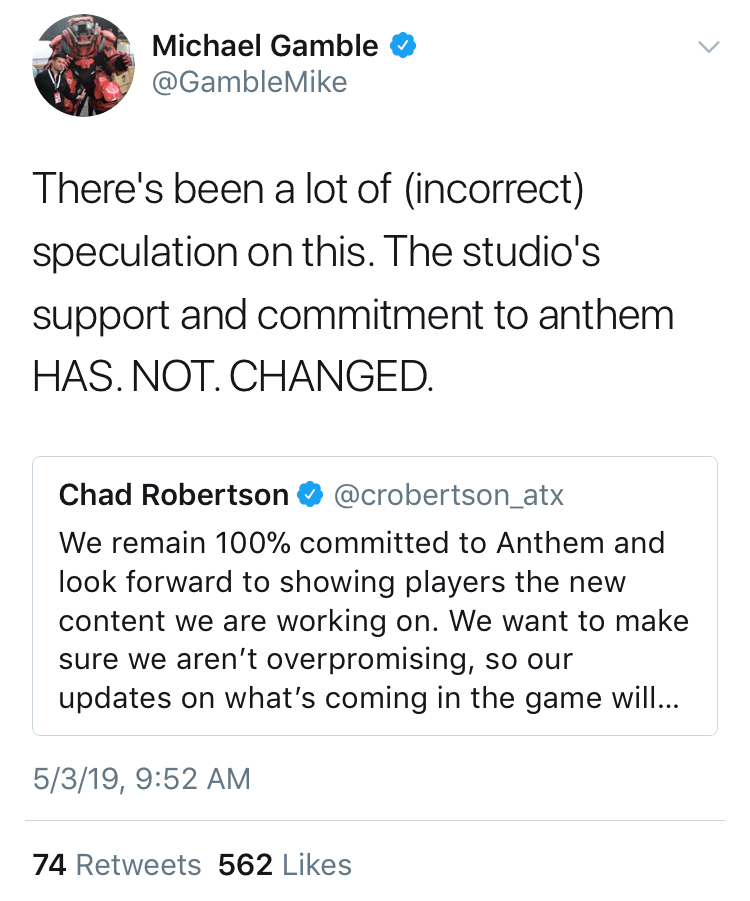View the 74 Retweets list
Image resolution: width=750 pixels, height=901 pixels.
(x=117, y=865)
